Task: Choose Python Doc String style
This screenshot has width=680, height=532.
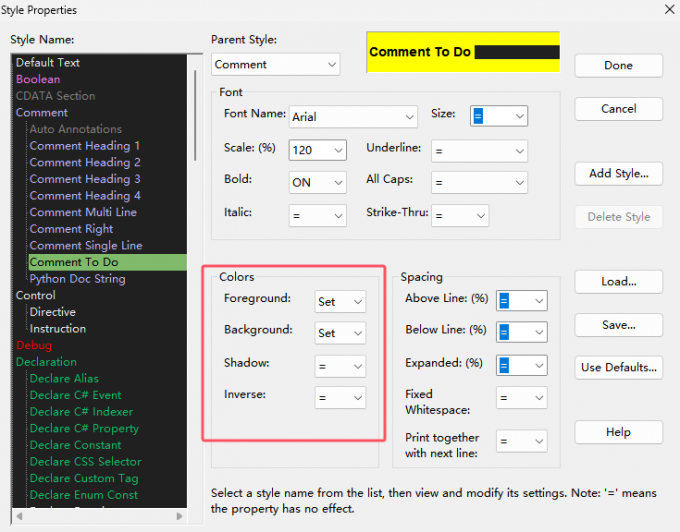Action: tap(77, 279)
